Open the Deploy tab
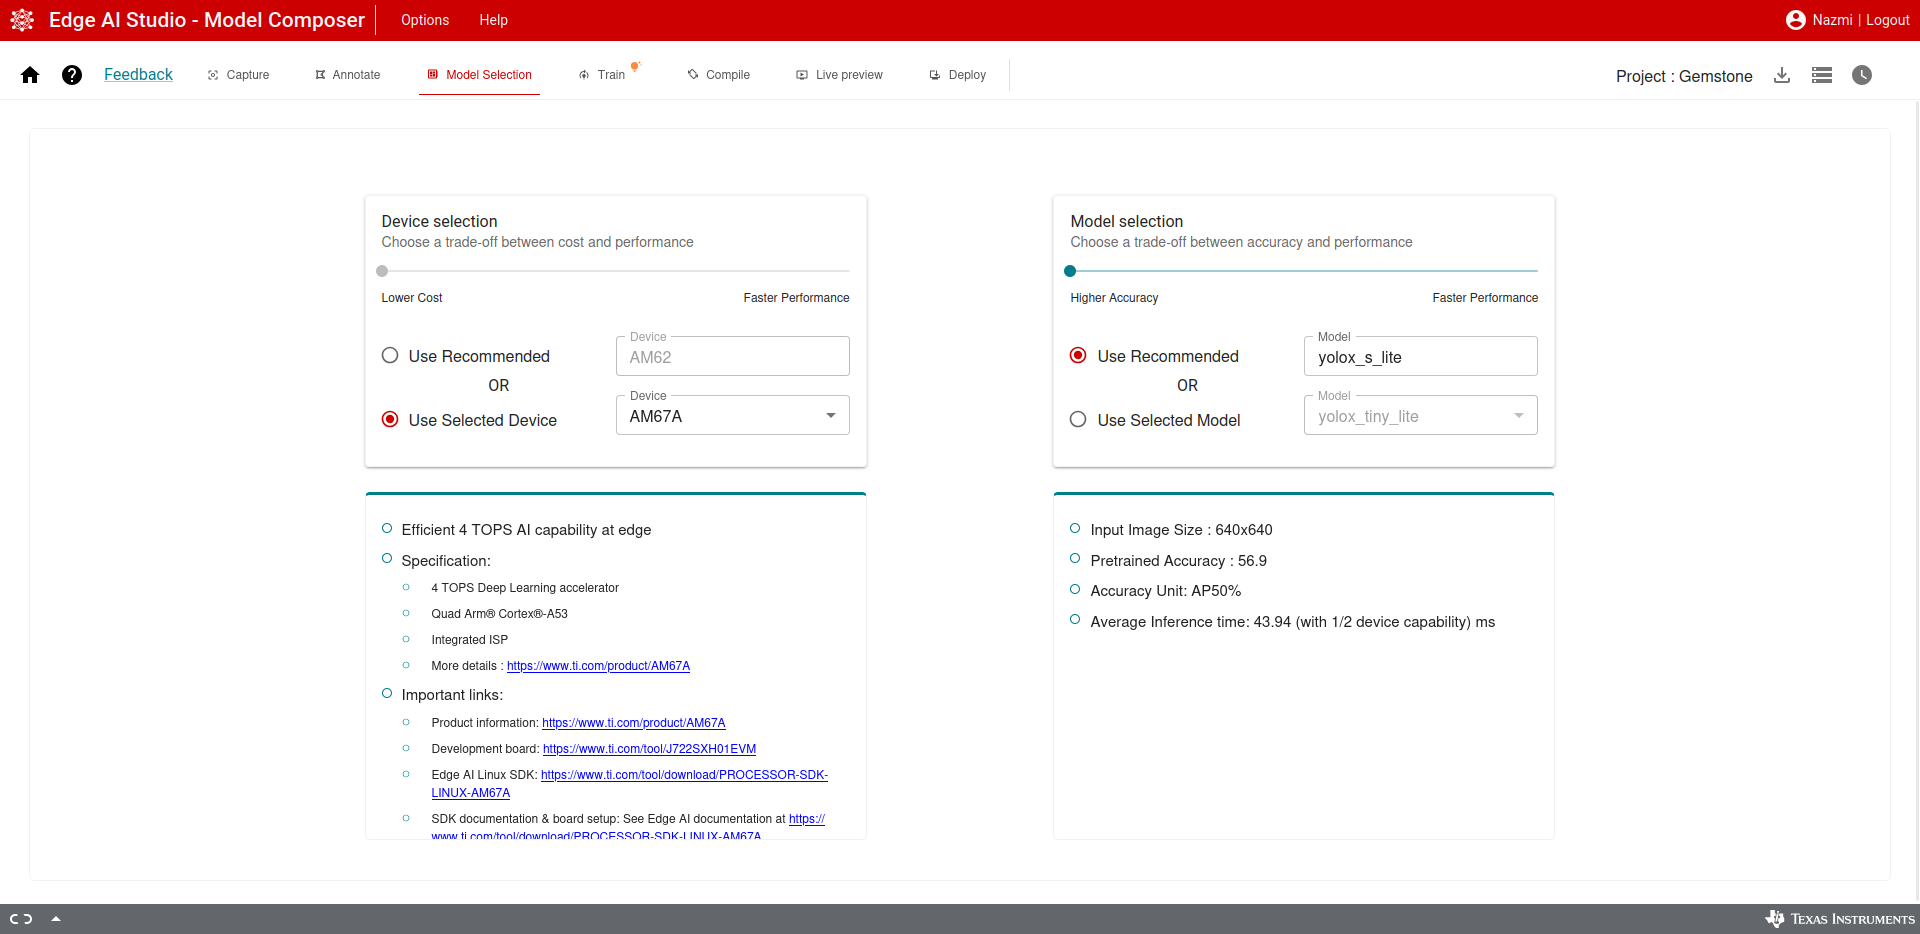This screenshot has width=1920, height=934. point(958,75)
